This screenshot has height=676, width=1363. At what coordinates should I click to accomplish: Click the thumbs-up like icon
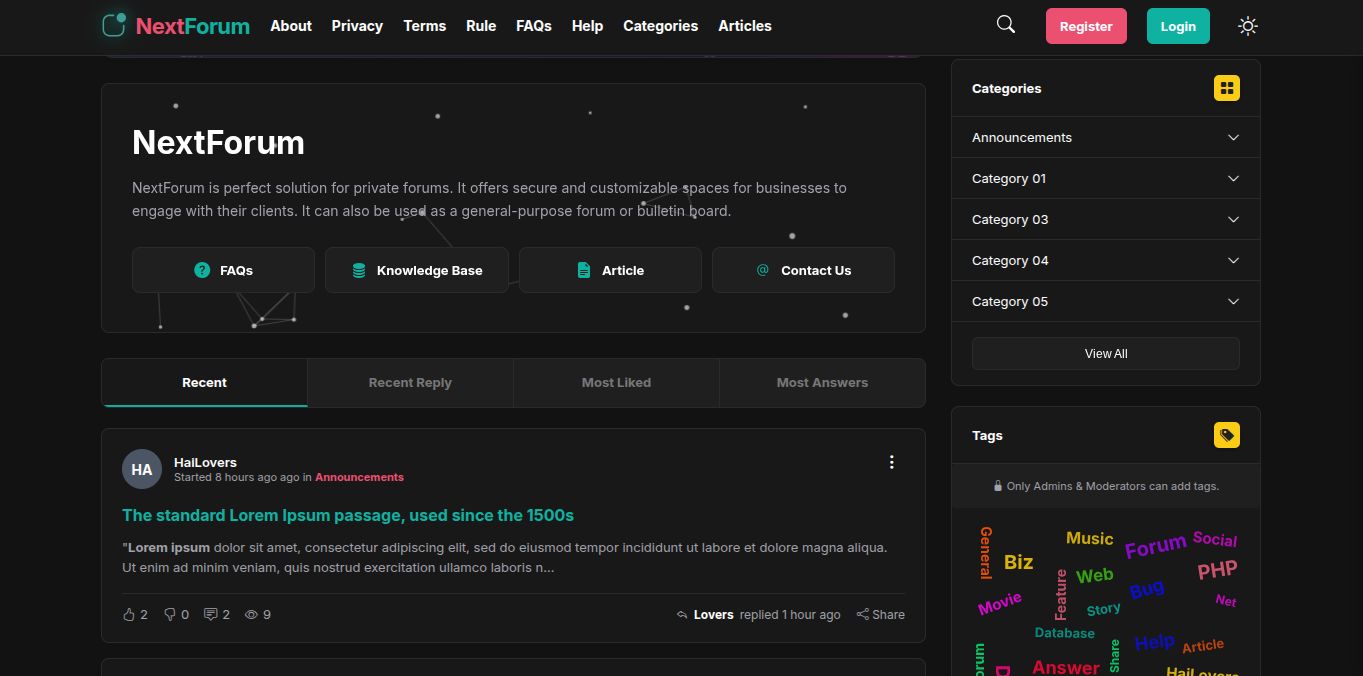pos(129,614)
